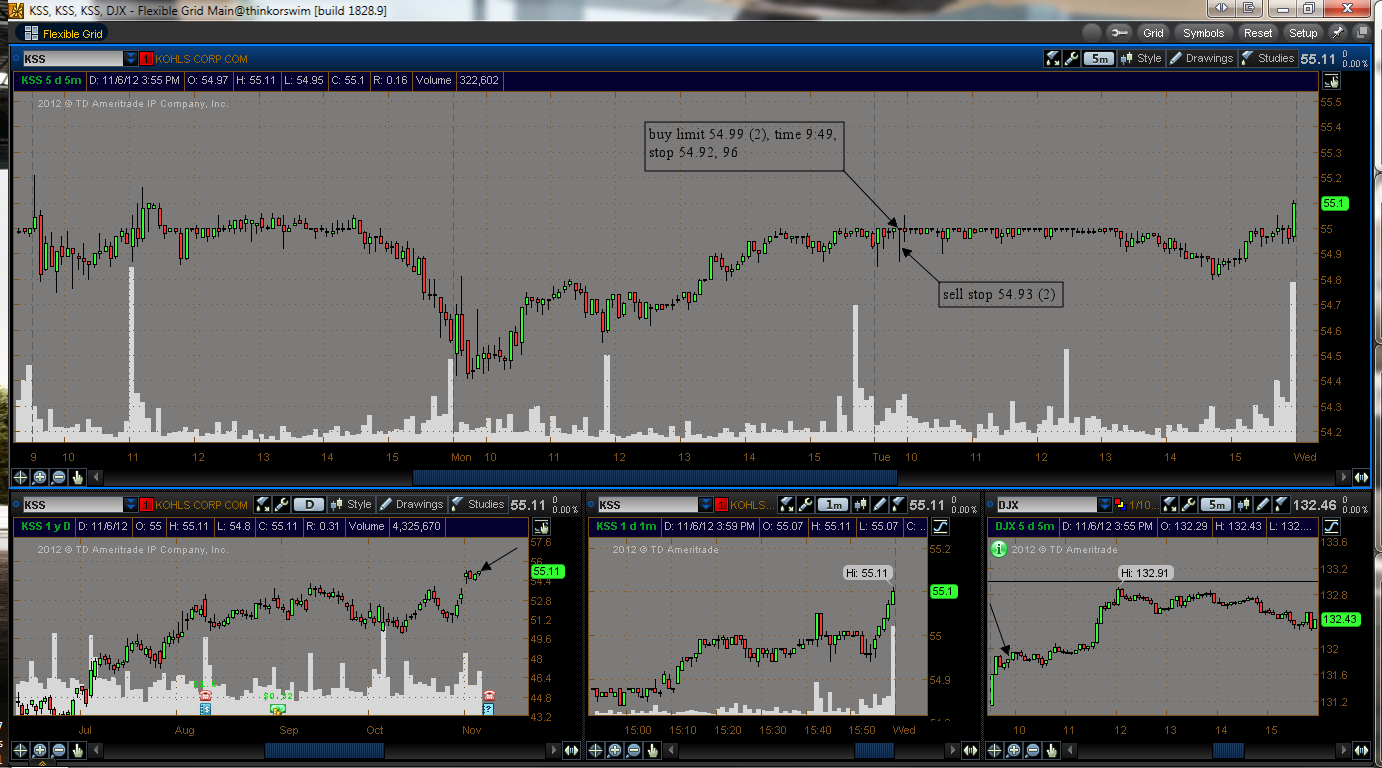1382x768 pixels.
Task: Open Style menu in main chart
Action: (1141, 58)
